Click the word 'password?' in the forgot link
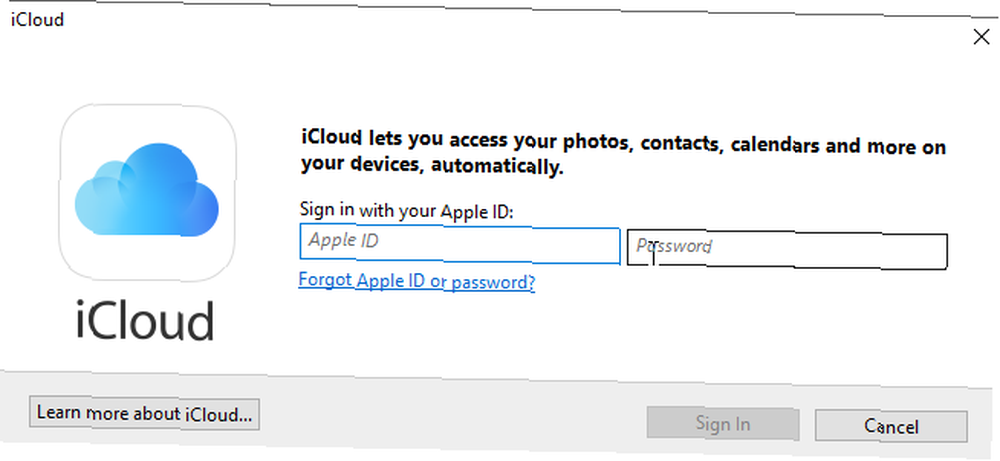This screenshot has width=1000, height=461. point(493,282)
